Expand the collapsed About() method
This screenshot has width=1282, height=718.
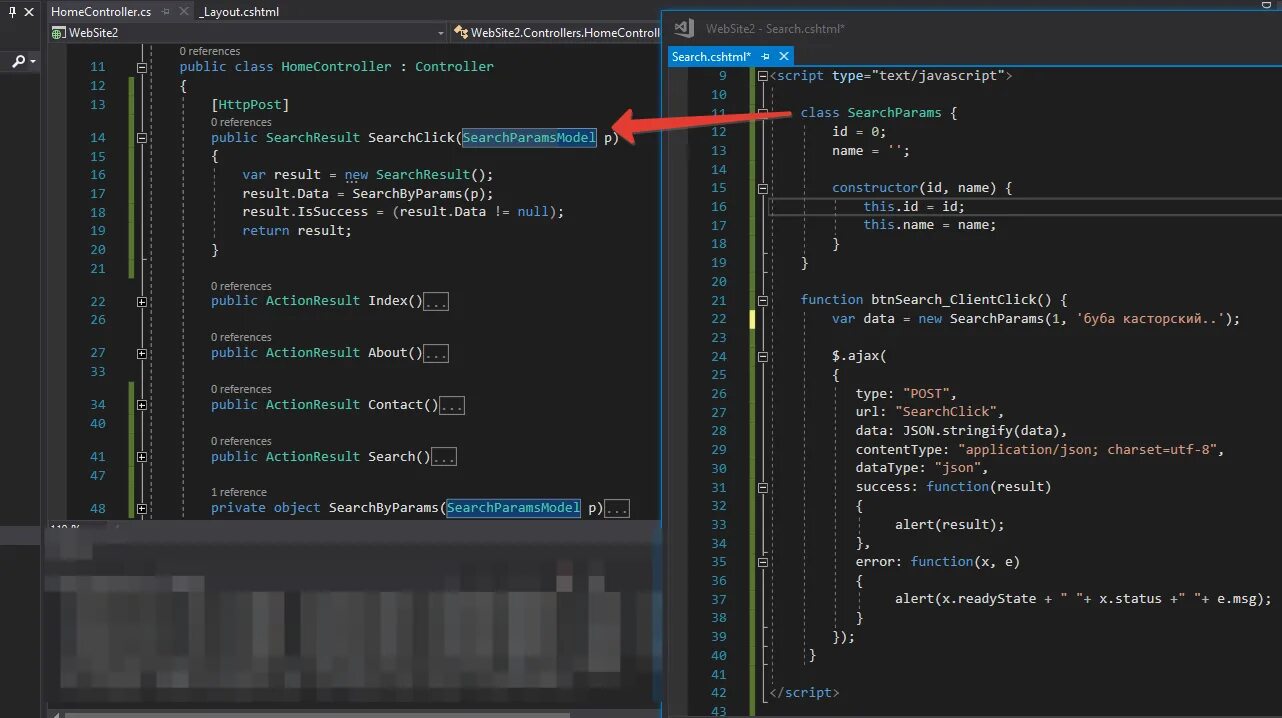coord(142,353)
